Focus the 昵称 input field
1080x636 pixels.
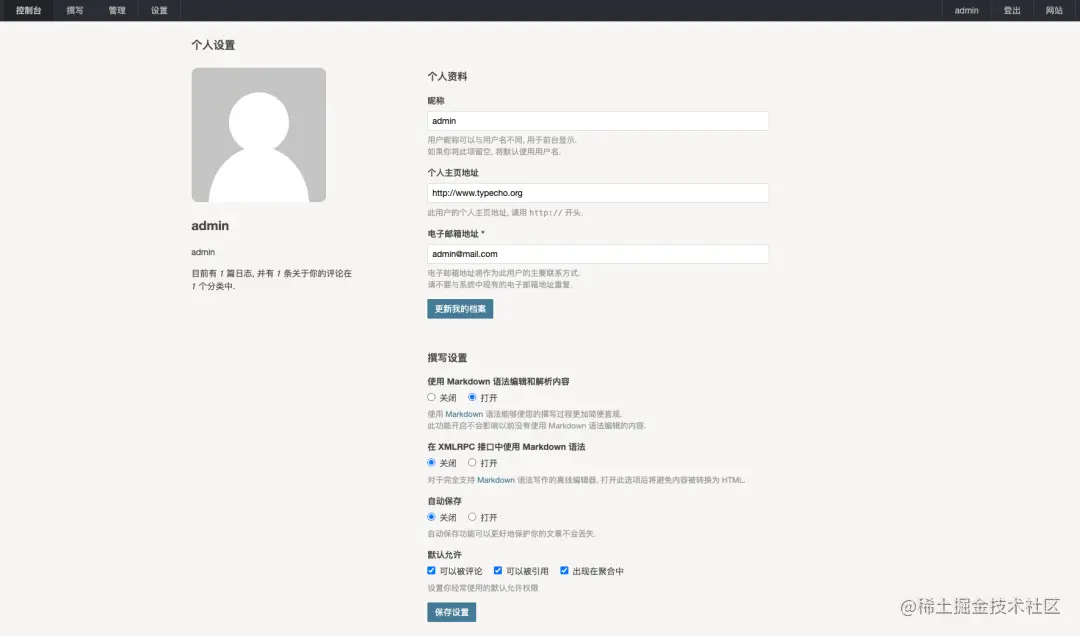coord(598,121)
